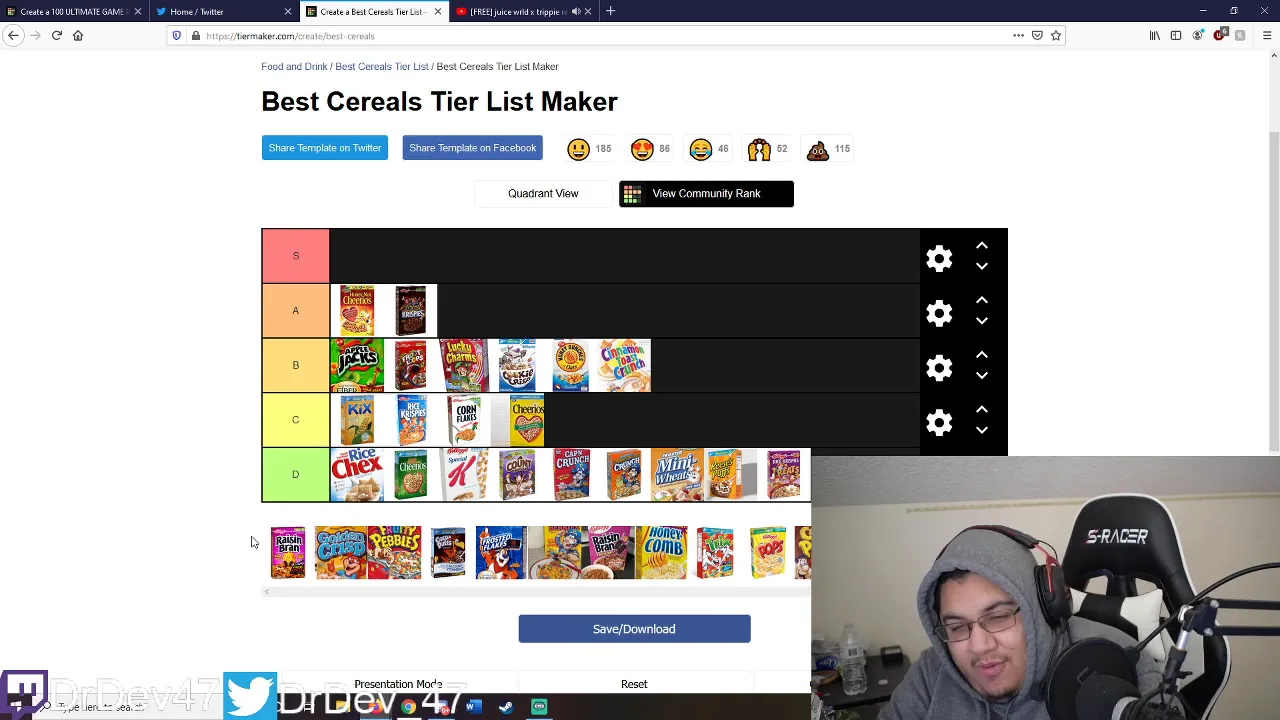
Task: Move A tier row up with arrow
Action: [982, 300]
